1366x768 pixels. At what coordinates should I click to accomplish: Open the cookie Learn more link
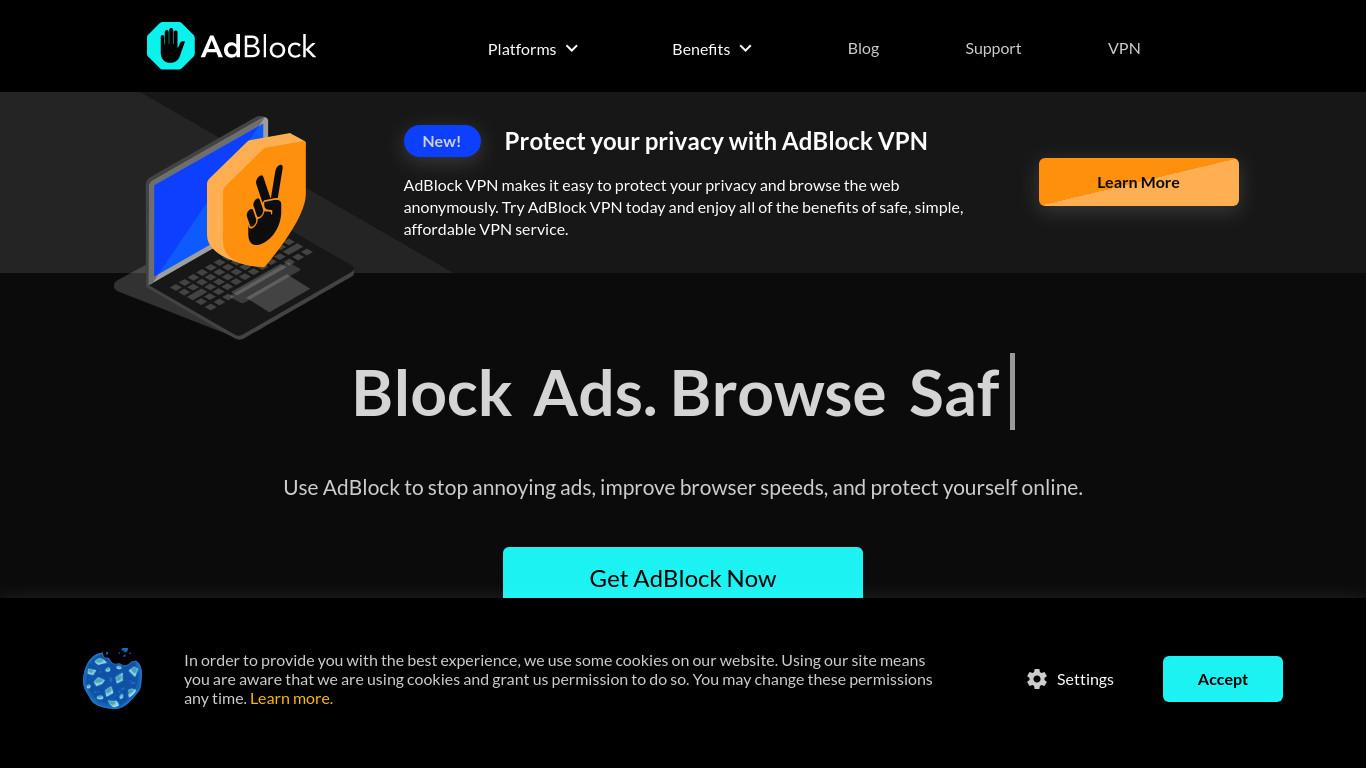point(291,698)
